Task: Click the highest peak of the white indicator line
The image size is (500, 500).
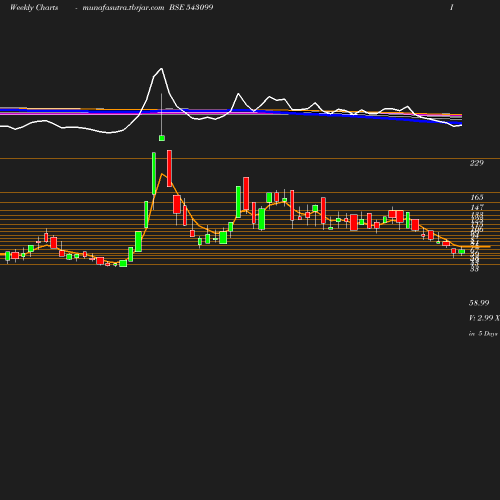Action: point(162,69)
